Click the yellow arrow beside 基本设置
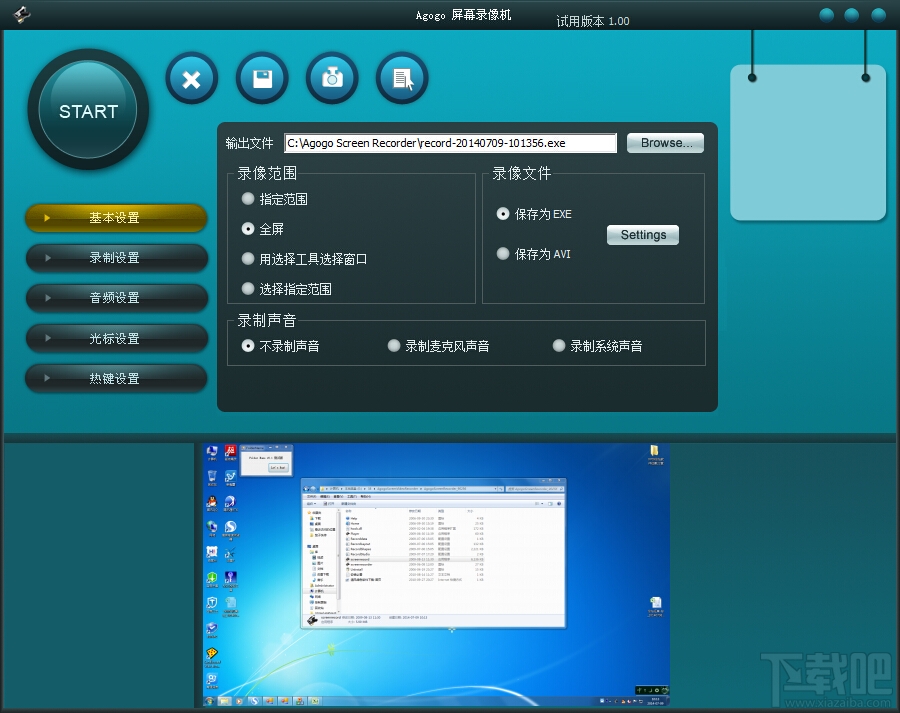 [48, 218]
